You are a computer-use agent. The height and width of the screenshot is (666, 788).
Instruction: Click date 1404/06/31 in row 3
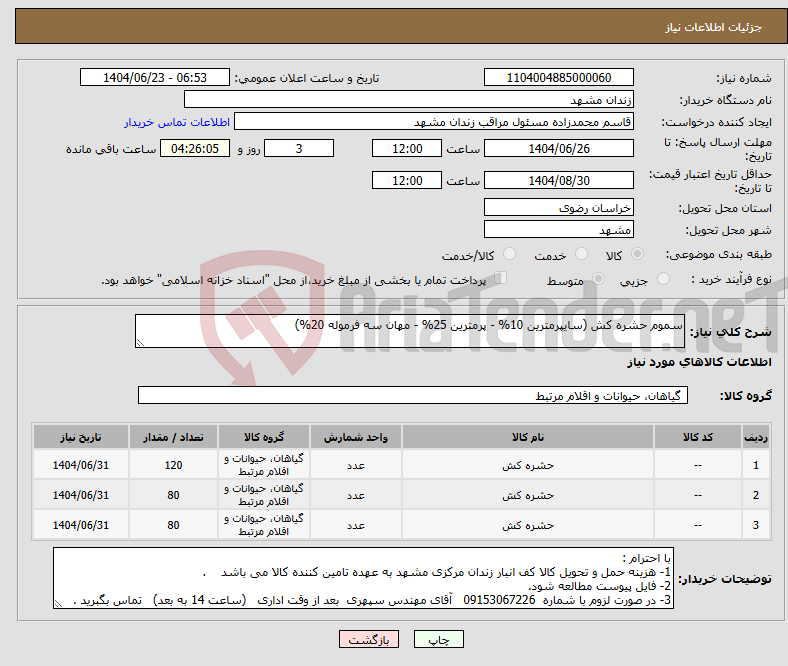(x=81, y=525)
